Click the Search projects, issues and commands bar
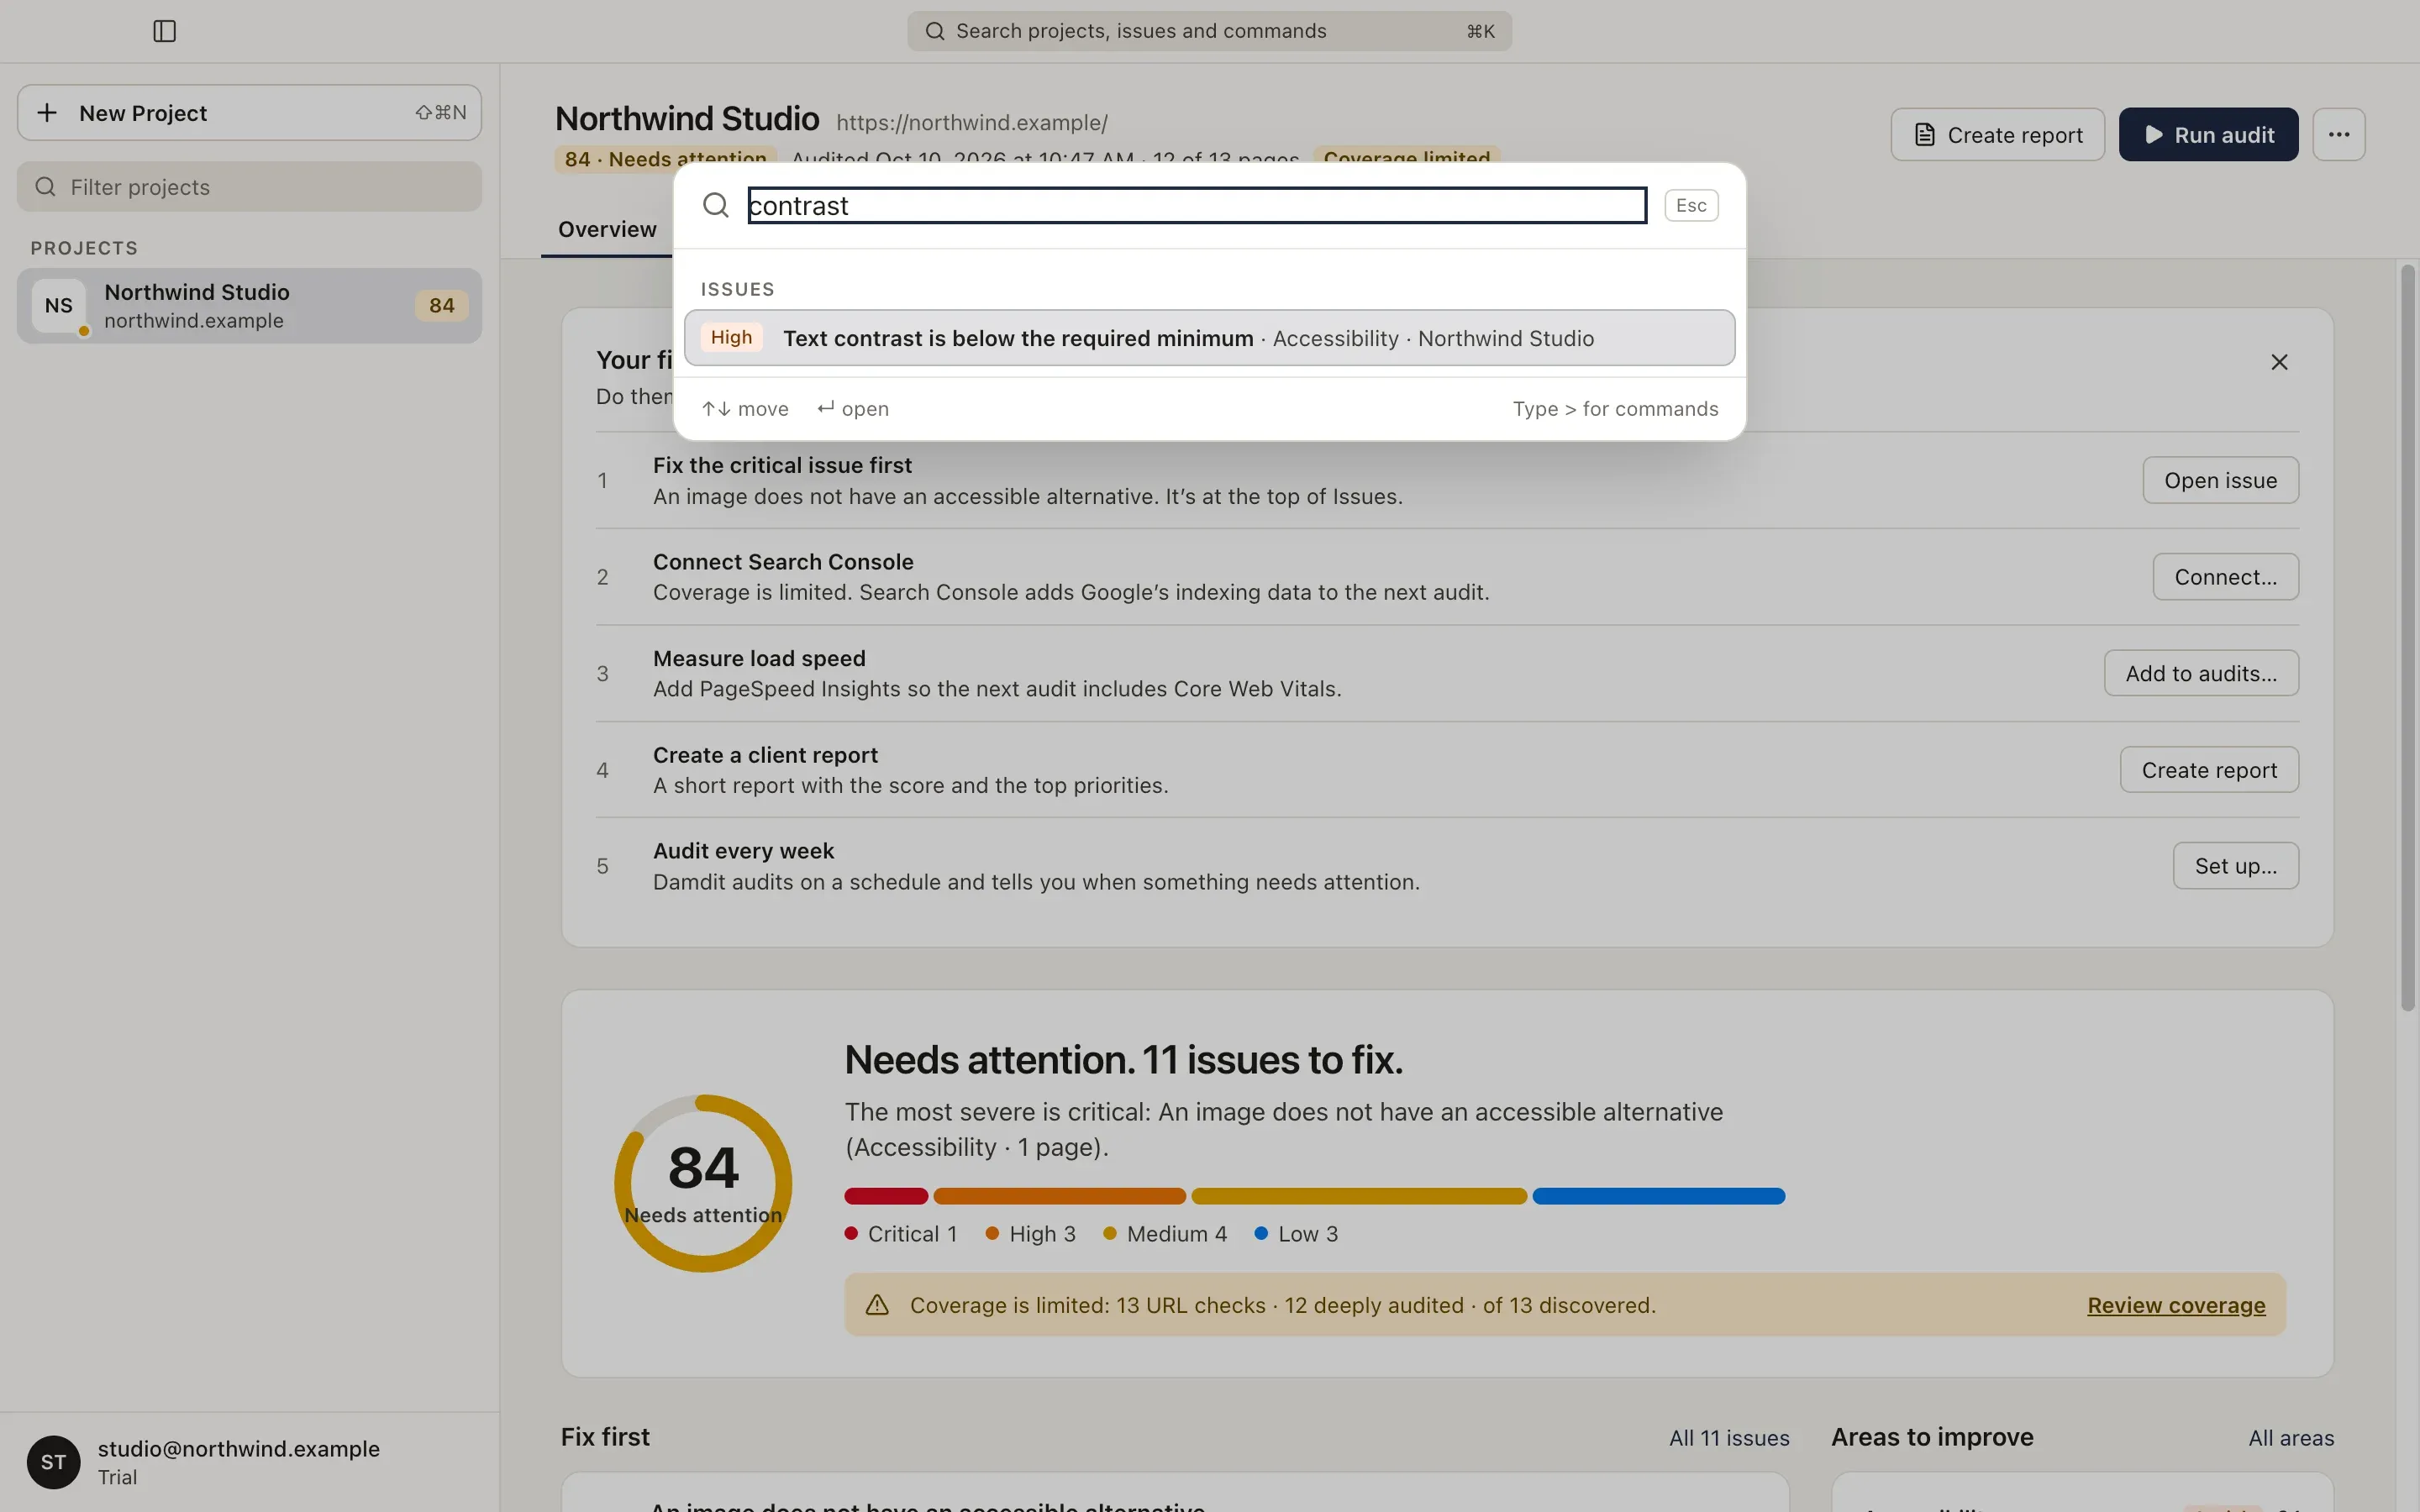 [x=1209, y=31]
